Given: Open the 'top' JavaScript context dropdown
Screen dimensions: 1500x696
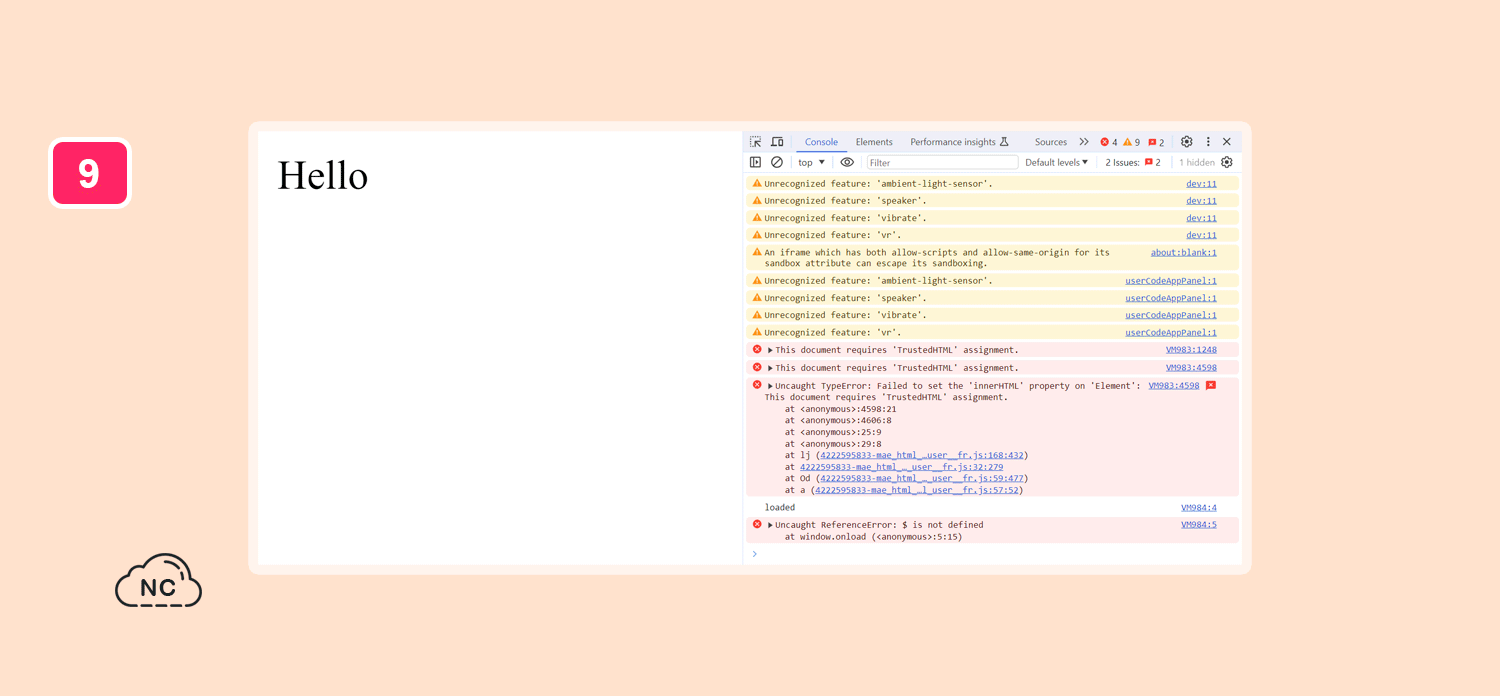Looking at the screenshot, I should click(812, 162).
